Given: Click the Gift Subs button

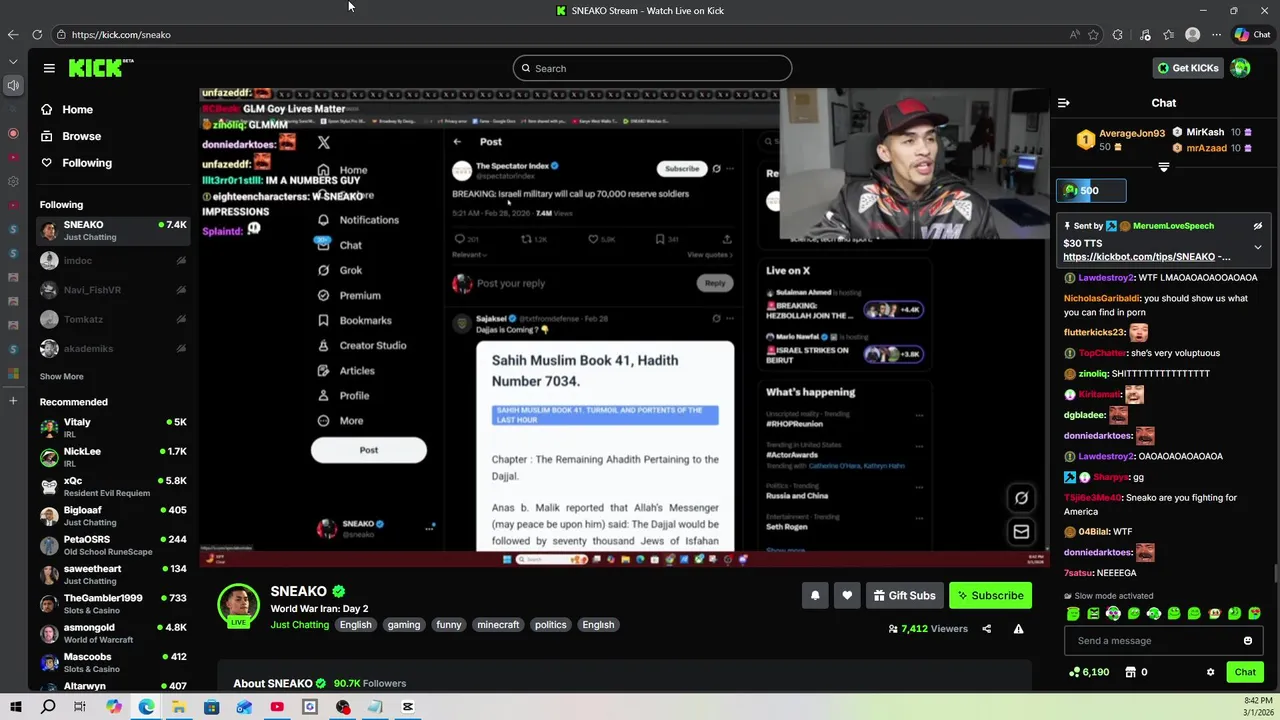Looking at the screenshot, I should tap(904, 595).
